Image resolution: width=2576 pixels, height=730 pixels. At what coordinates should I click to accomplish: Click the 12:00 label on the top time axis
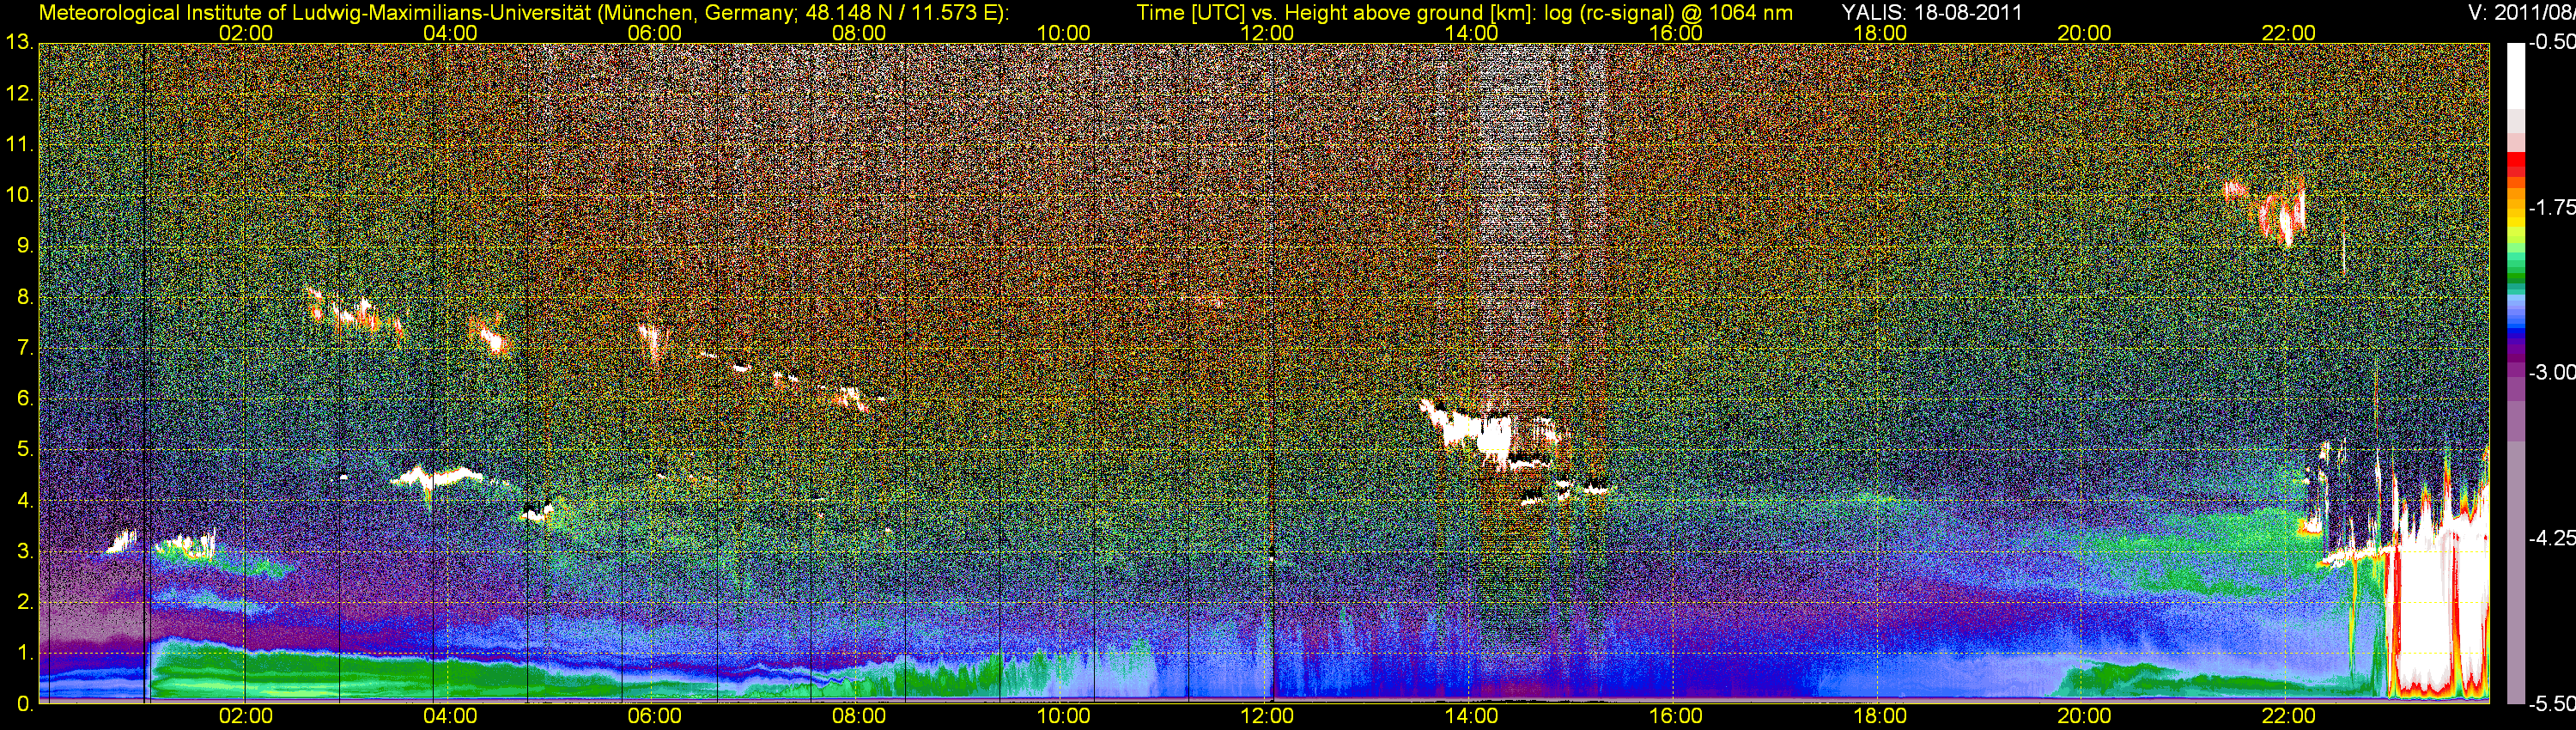[x=1267, y=33]
